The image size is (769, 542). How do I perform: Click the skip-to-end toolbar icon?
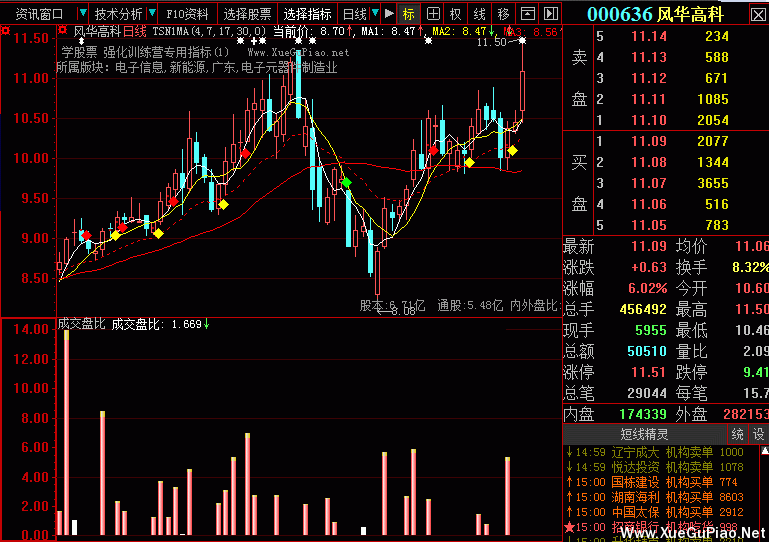coord(551,14)
